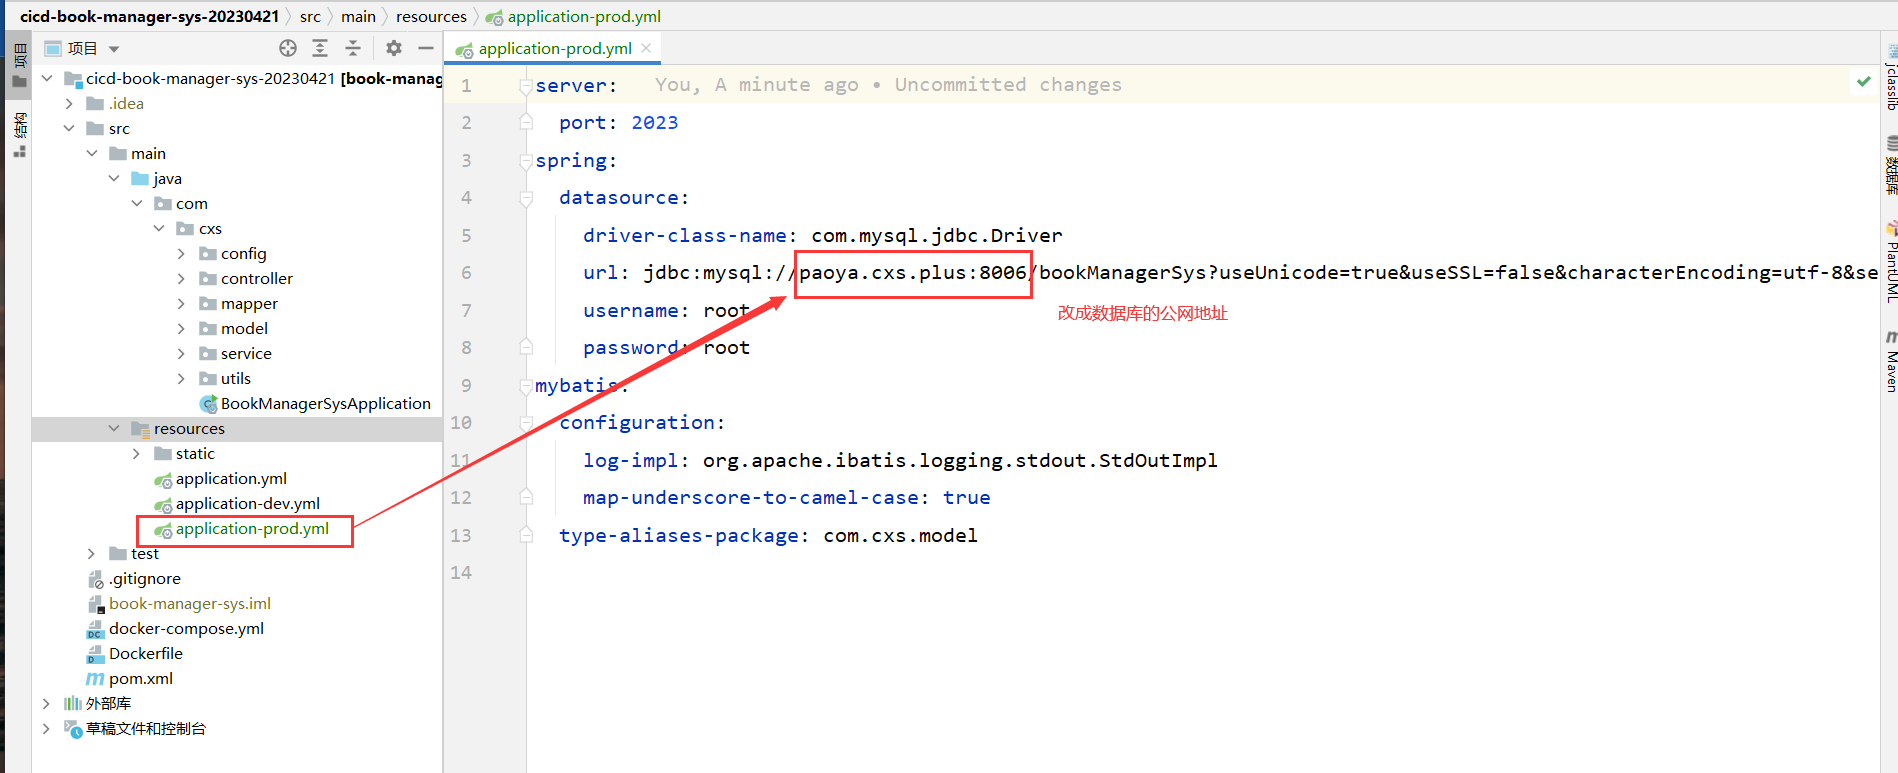Click the main breadcrumb
Image resolution: width=1898 pixels, height=773 pixels.
pos(358,16)
